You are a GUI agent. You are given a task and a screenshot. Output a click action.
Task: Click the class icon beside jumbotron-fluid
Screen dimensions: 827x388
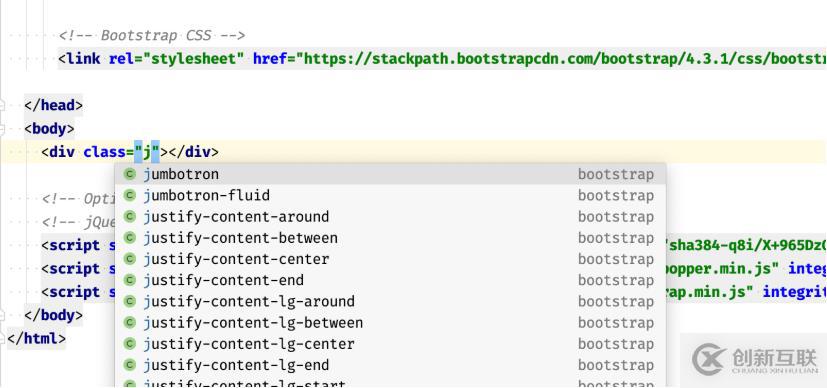tap(130, 196)
